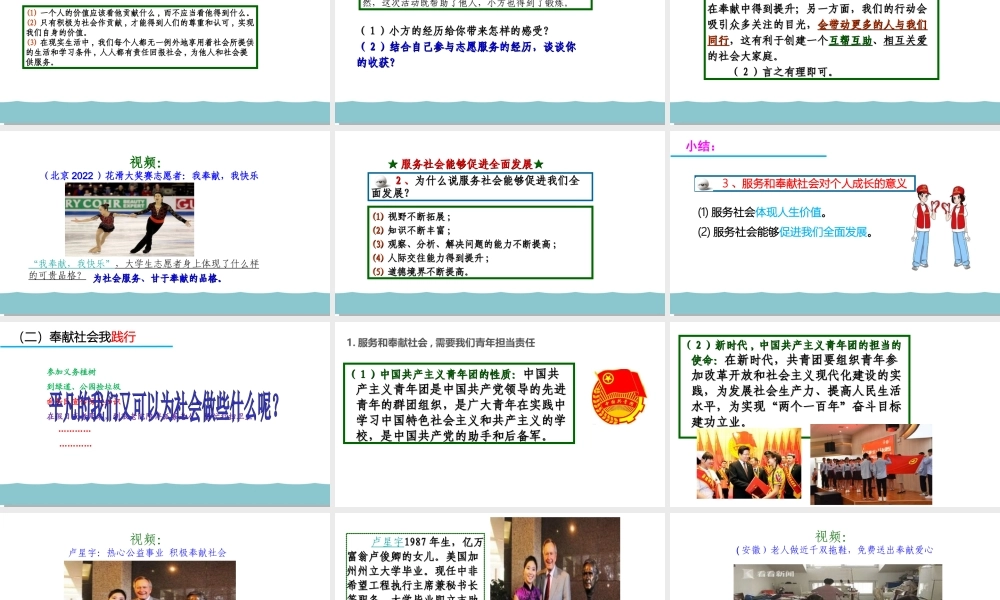Click '(2) 结合自己参与志愿服务的经历' blue question
Image resolution: width=1000 pixels, height=600 pixels.
coord(467,54)
